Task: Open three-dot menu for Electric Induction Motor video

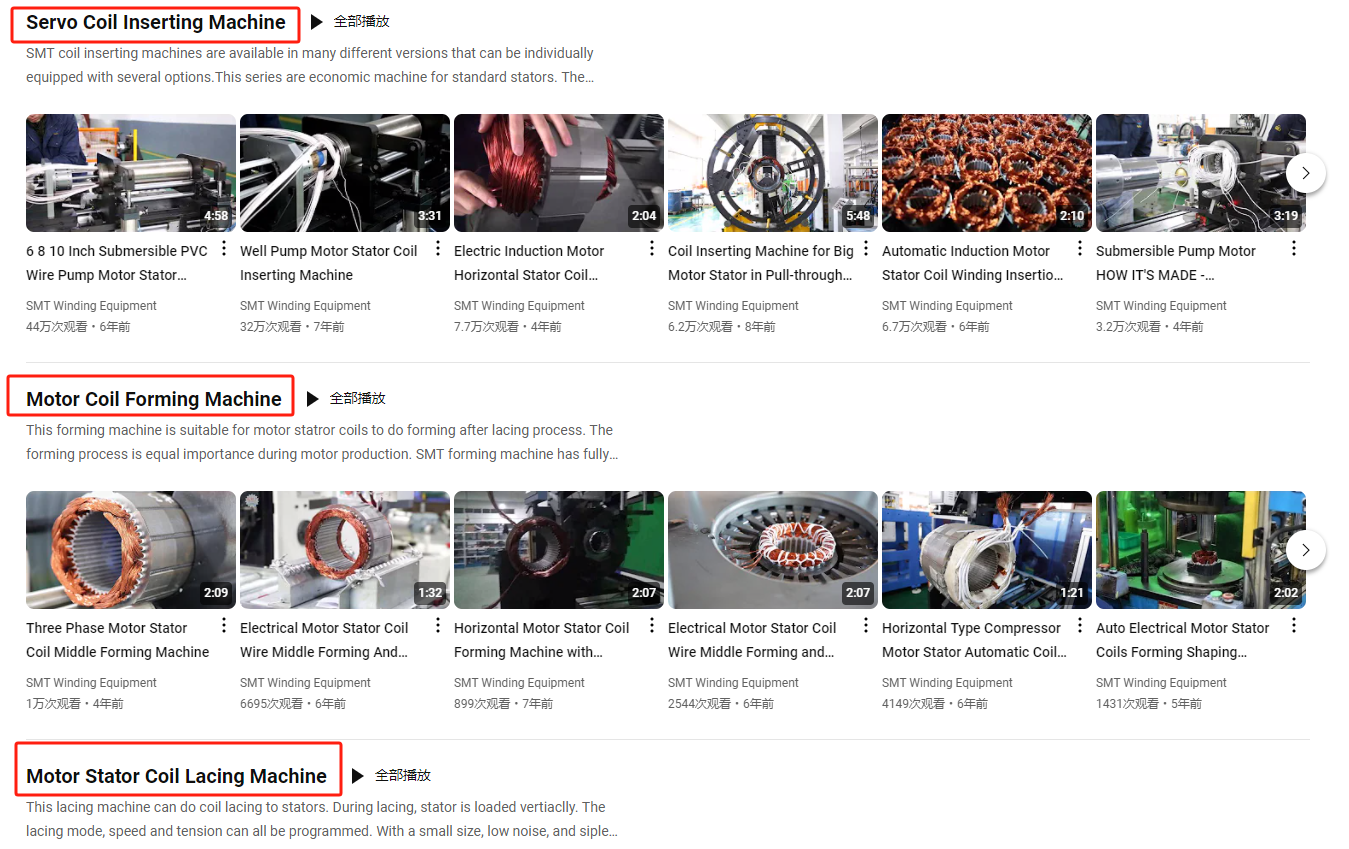Action: (652, 249)
